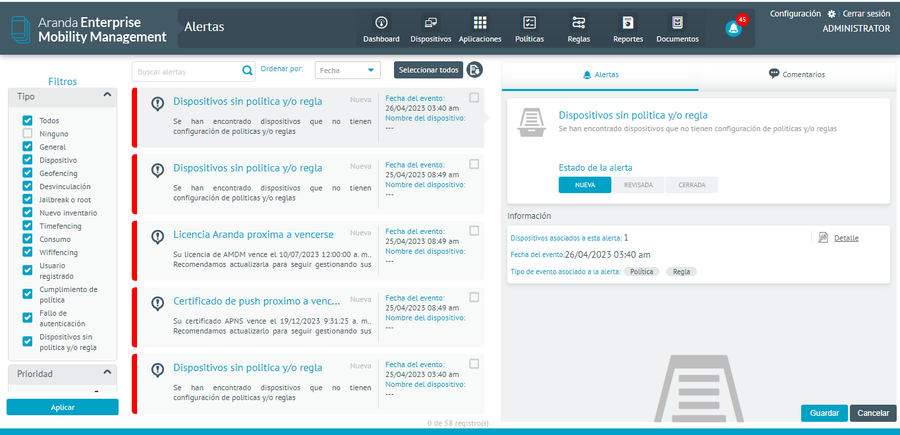This screenshot has width=900, height=435.
Task: Uncheck the Geofencing filter checkbox
Action: (28, 173)
